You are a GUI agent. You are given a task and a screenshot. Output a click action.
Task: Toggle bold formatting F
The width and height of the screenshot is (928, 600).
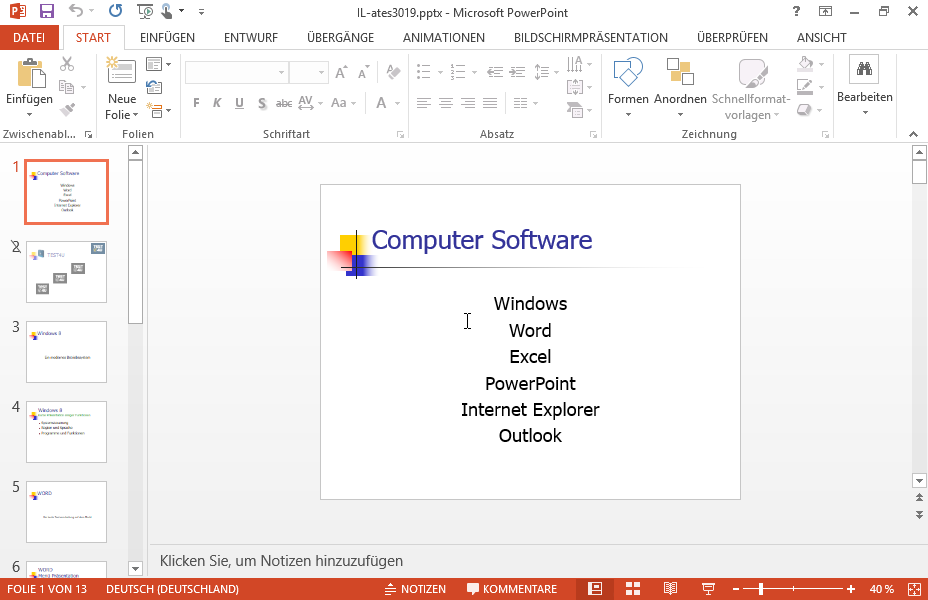[x=196, y=104]
